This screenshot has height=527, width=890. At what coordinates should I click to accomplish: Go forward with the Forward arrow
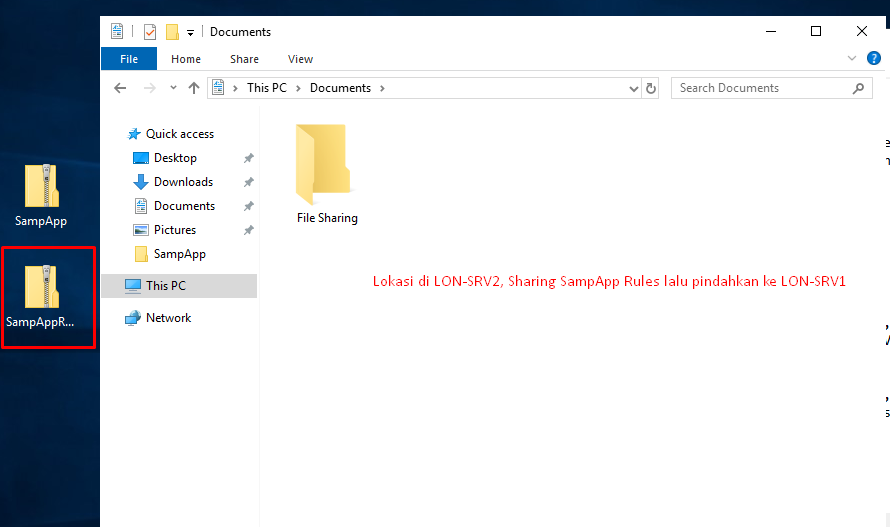(149, 88)
